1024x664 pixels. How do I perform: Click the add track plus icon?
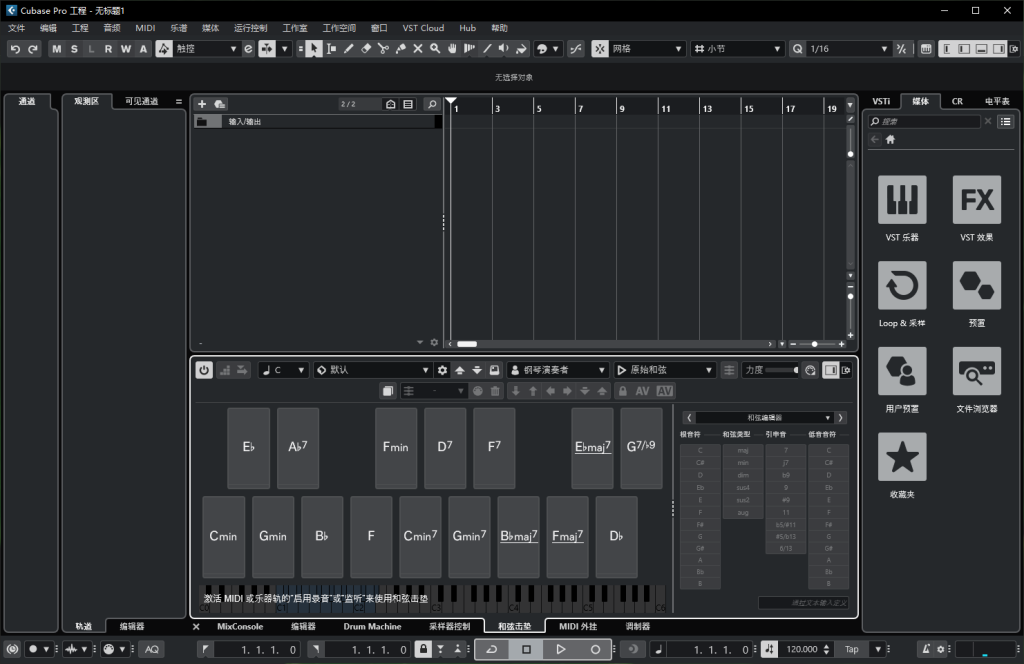(x=202, y=104)
